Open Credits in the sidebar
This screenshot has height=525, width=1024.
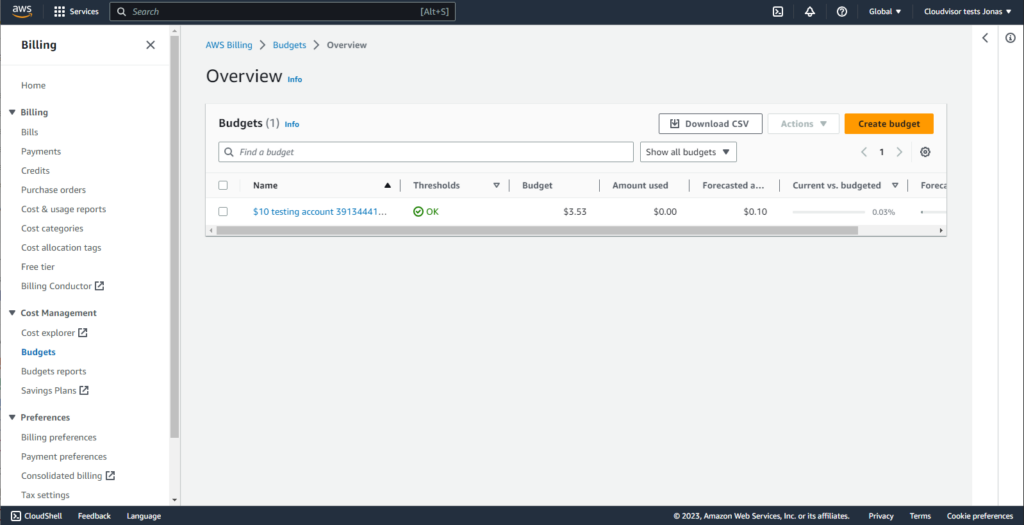(35, 170)
